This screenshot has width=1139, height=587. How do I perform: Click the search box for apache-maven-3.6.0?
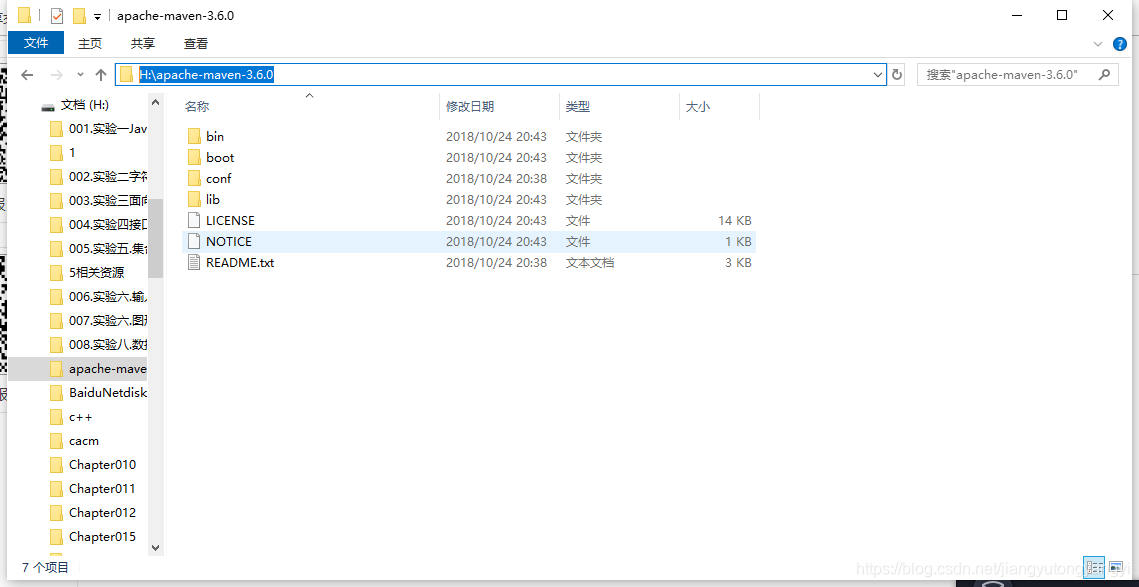pos(1017,74)
